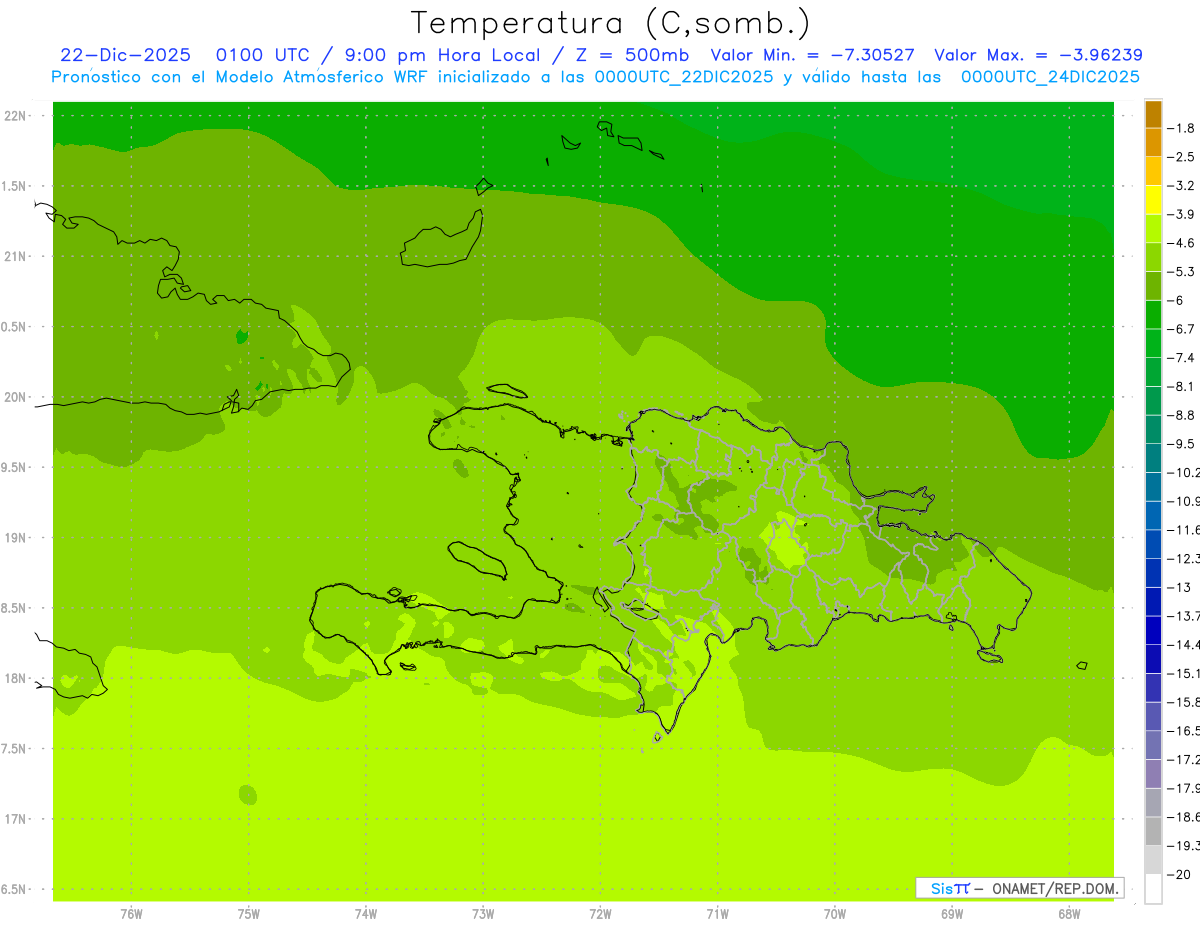The image size is (1200, 927).
Task: Pick the gray swatch between -18.6 and -19.3
Action: point(1153,831)
